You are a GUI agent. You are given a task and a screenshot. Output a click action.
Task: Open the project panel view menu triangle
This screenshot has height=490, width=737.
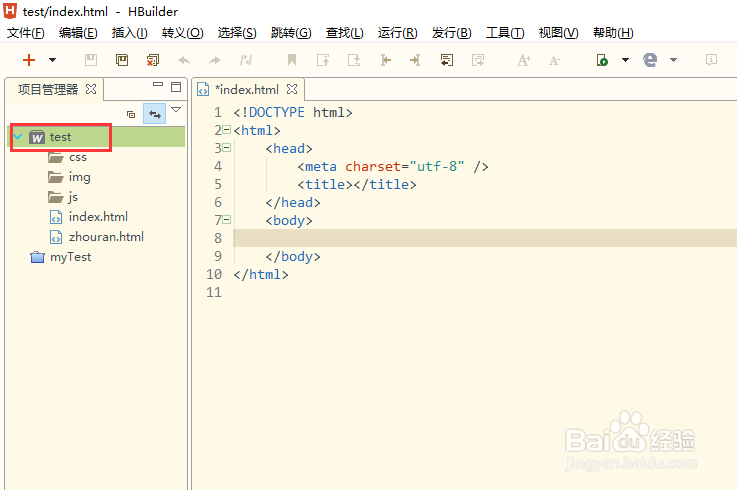176,110
